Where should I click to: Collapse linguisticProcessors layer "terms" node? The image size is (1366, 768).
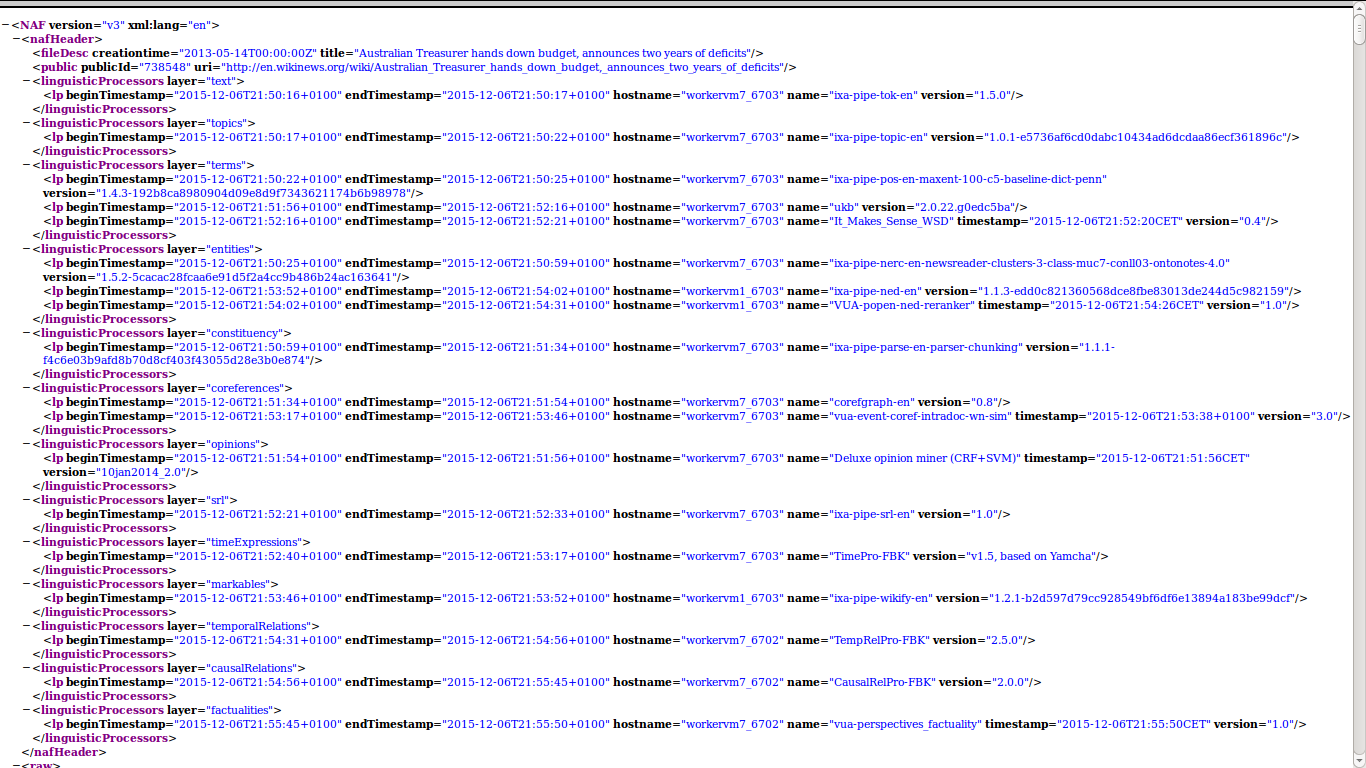click(27, 165)
